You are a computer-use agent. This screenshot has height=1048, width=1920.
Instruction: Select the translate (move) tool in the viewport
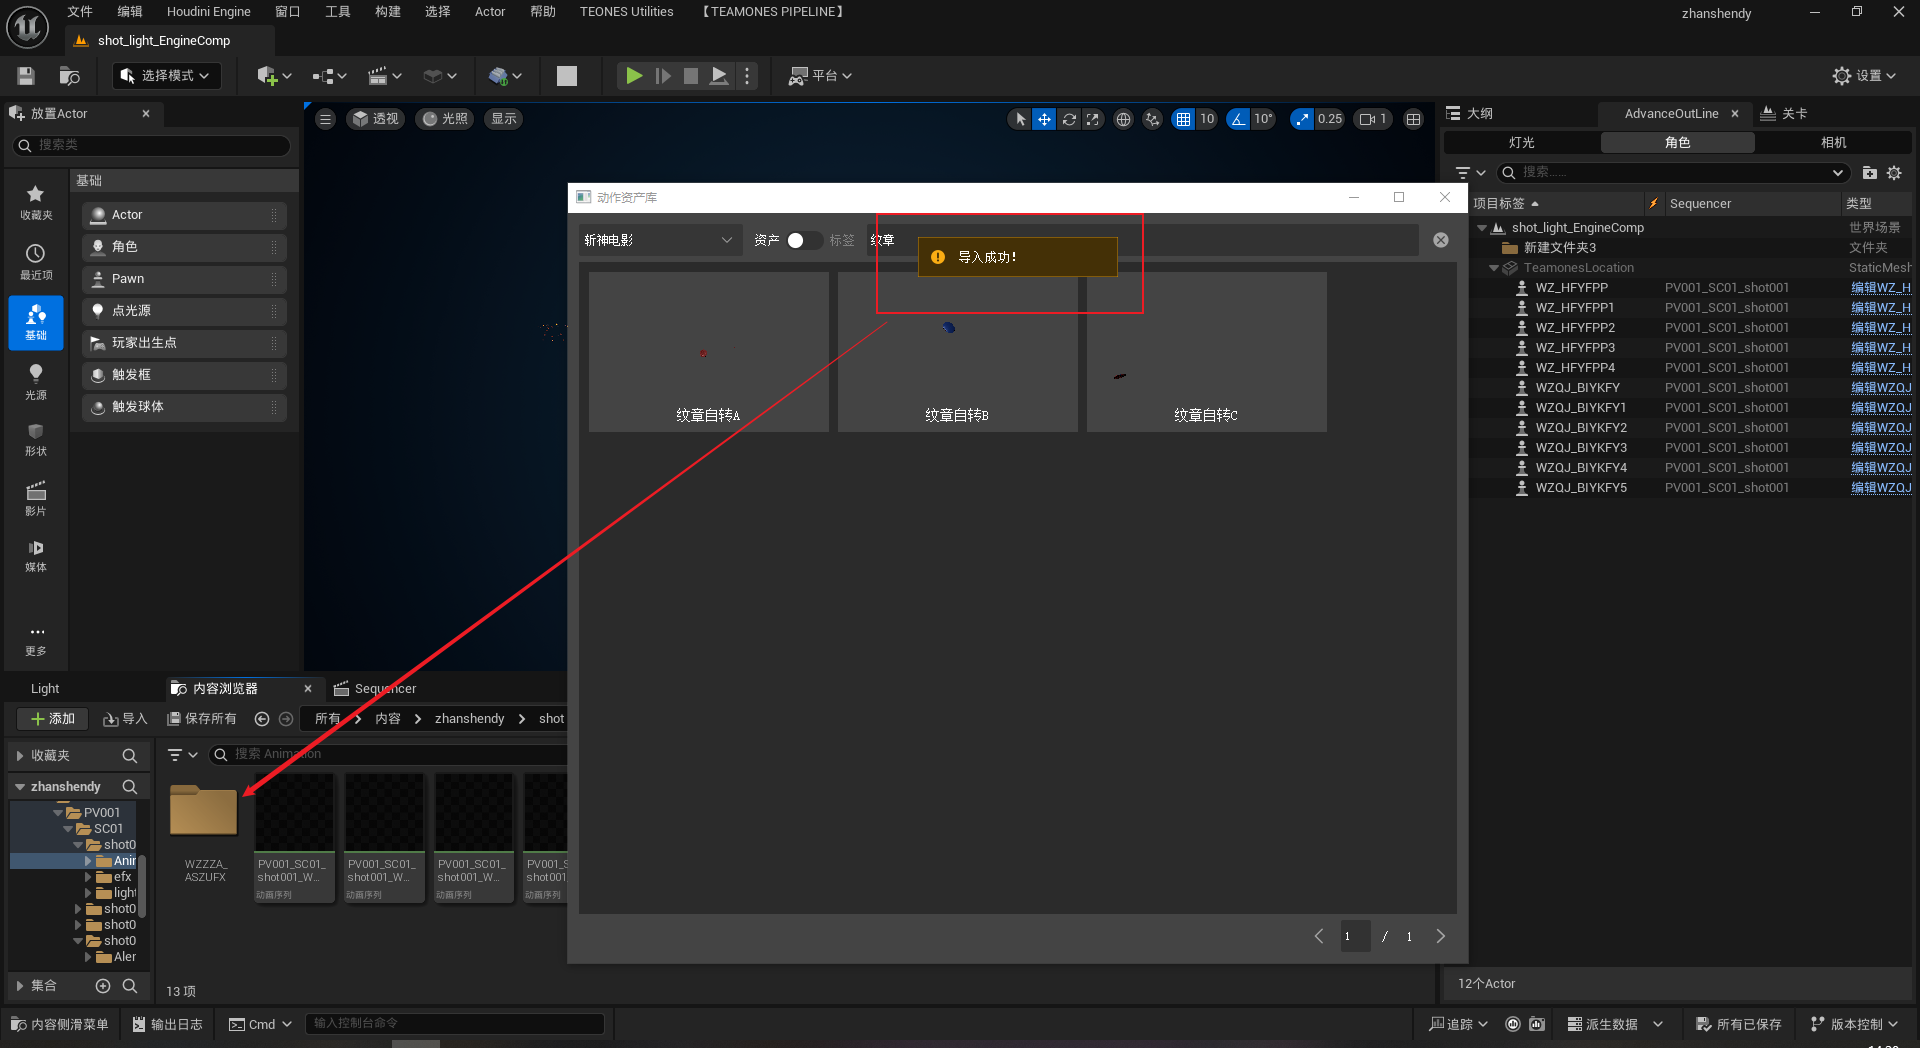pyautogui.click(x=1044, y=119)
